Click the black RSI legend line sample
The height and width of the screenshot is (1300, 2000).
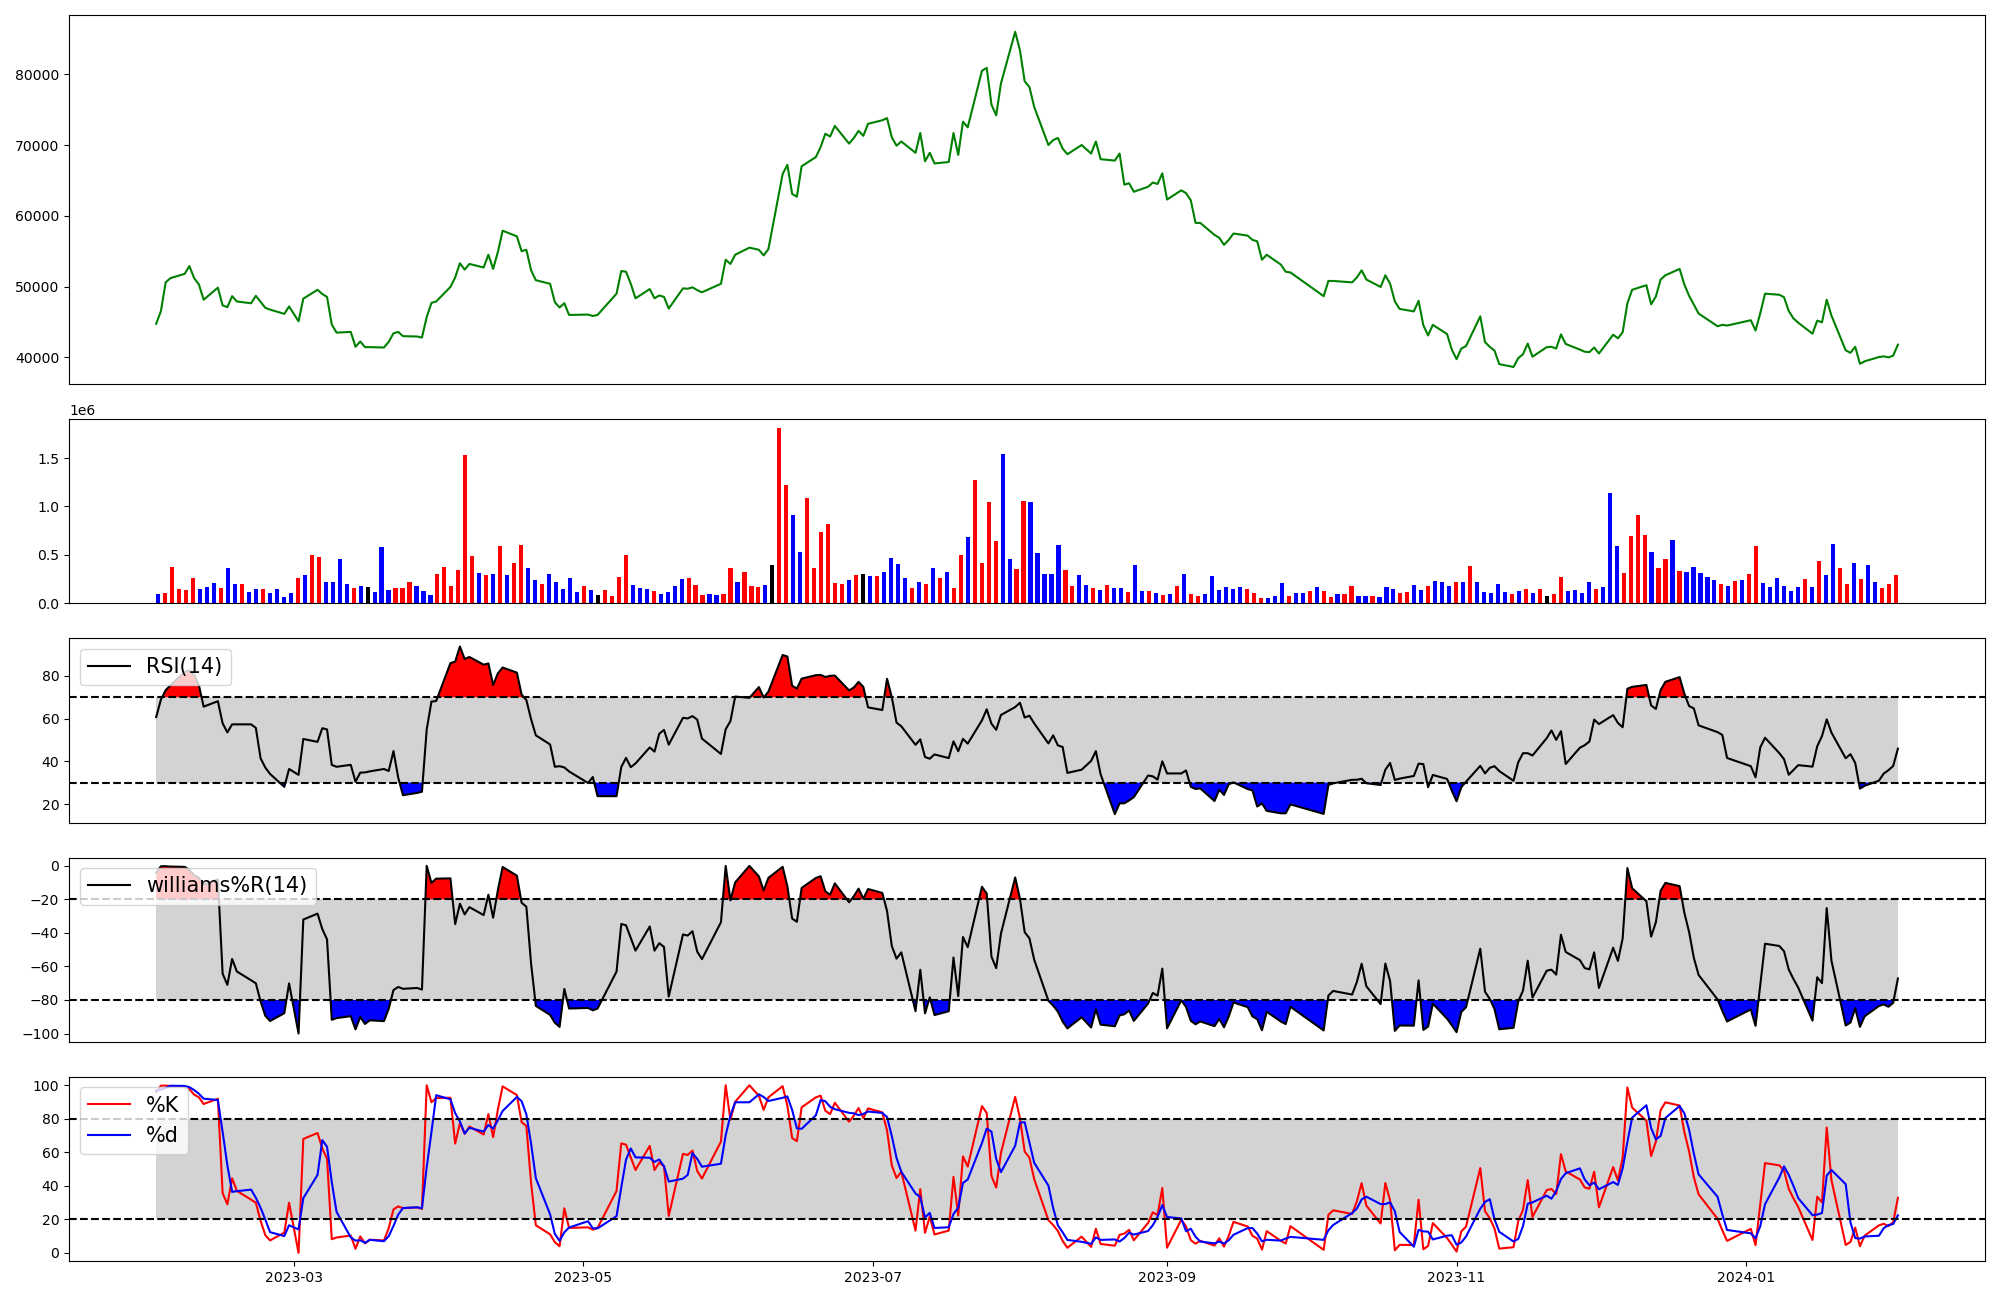[x=109, y=666]
